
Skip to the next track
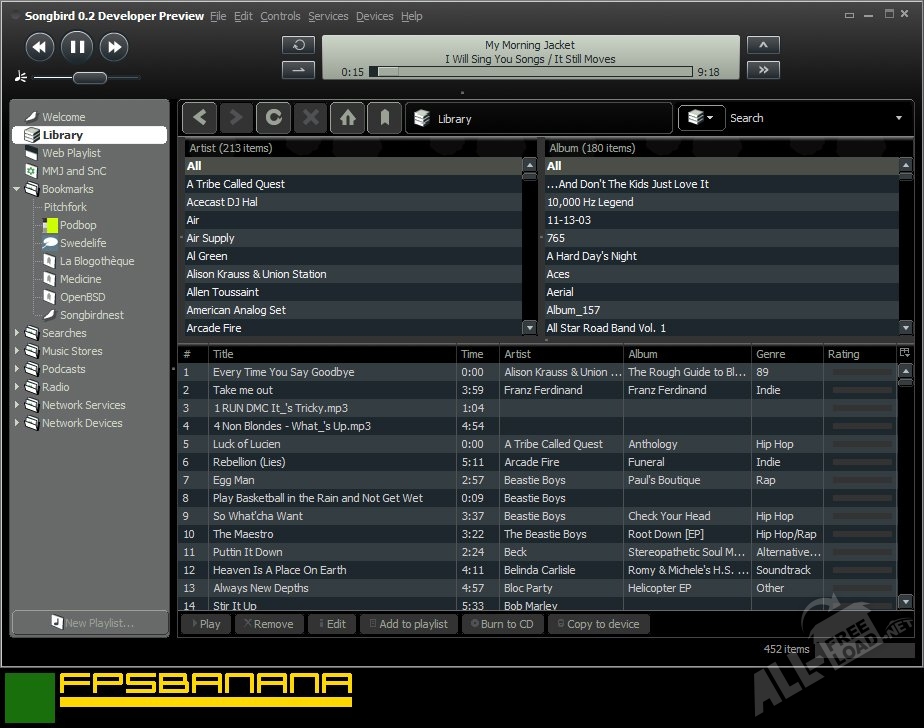[x=114, y=46]
